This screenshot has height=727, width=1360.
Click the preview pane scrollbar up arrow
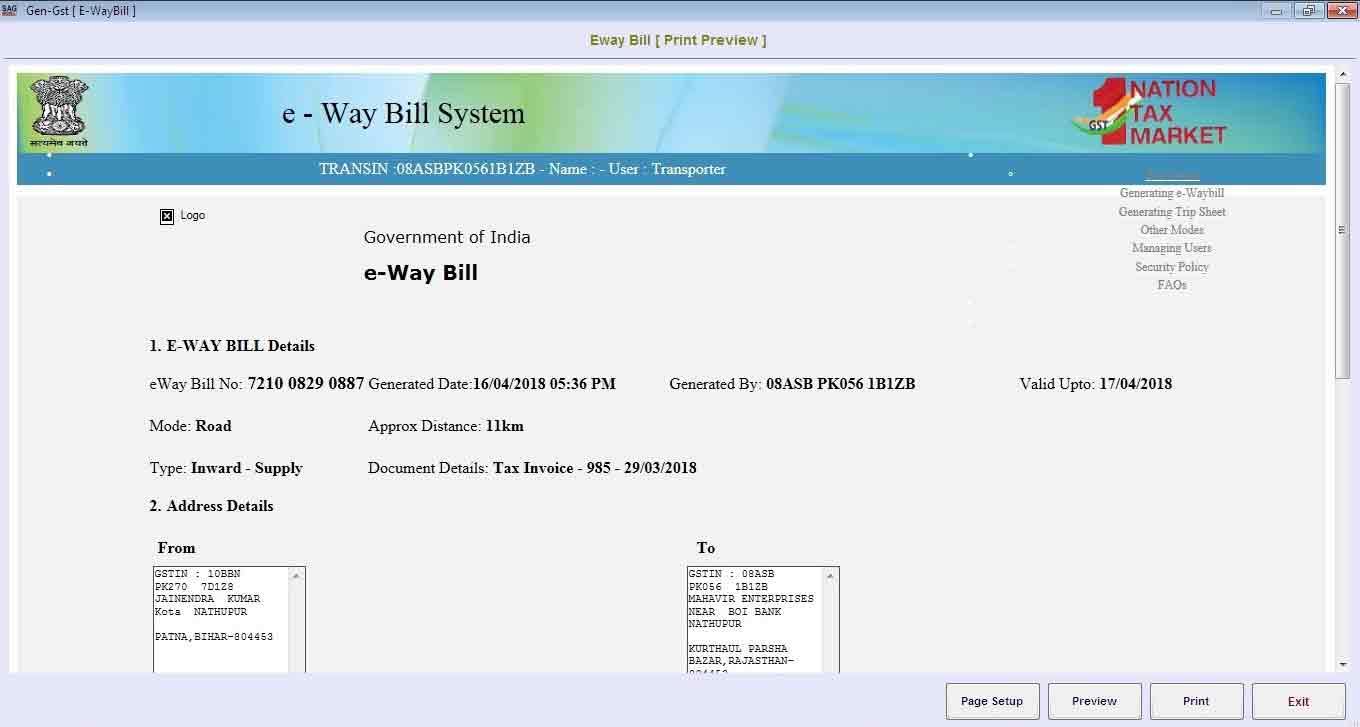pos(1343,75)
